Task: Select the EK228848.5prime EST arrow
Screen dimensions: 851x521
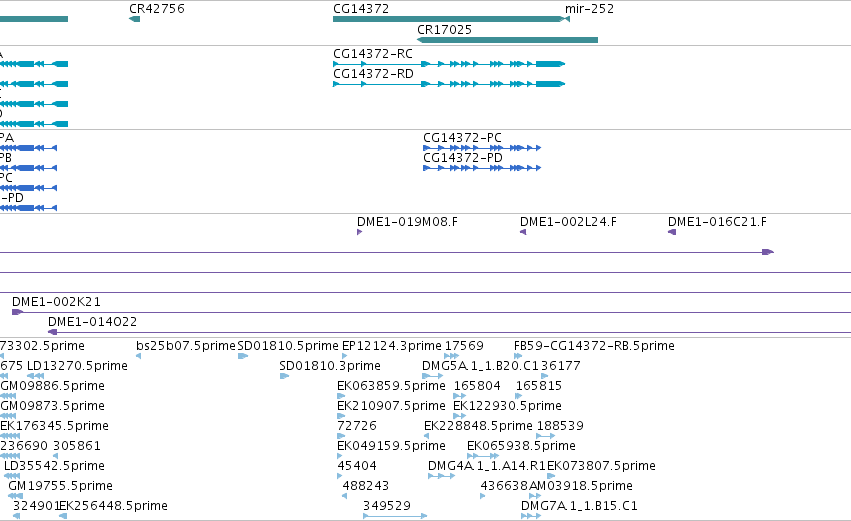Action: tap(427, 436)
